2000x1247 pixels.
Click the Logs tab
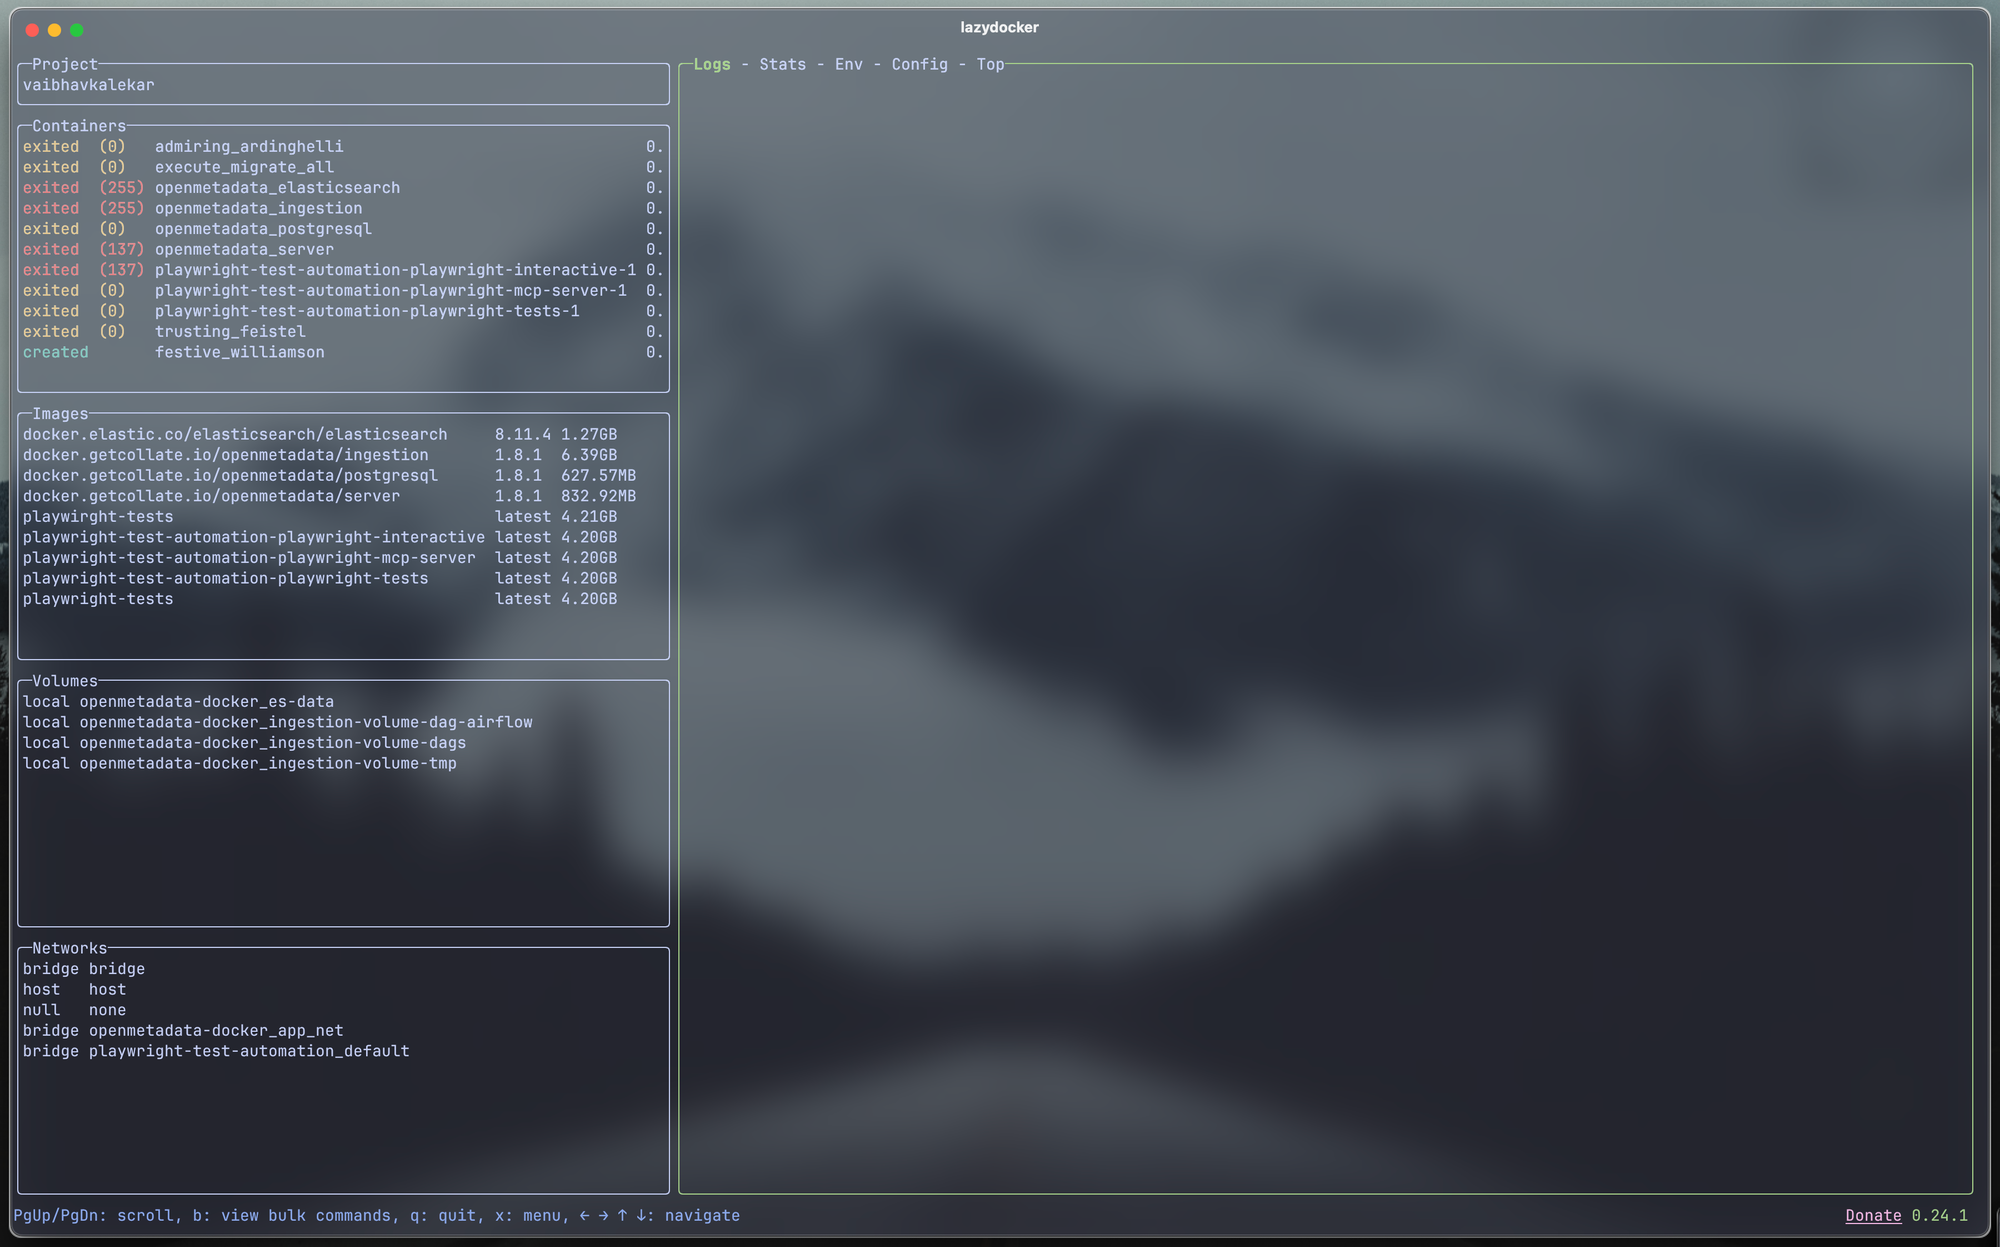point(712,65)
